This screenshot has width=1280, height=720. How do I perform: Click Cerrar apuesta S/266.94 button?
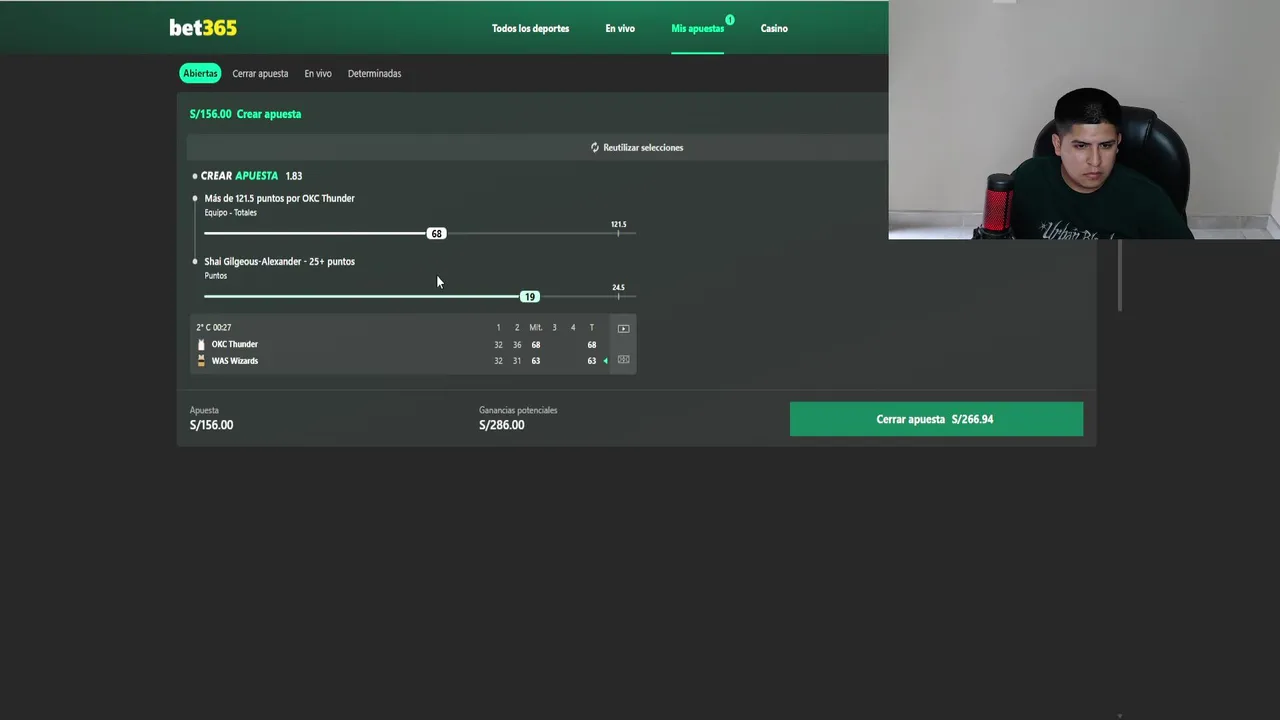tap(936, 419)
